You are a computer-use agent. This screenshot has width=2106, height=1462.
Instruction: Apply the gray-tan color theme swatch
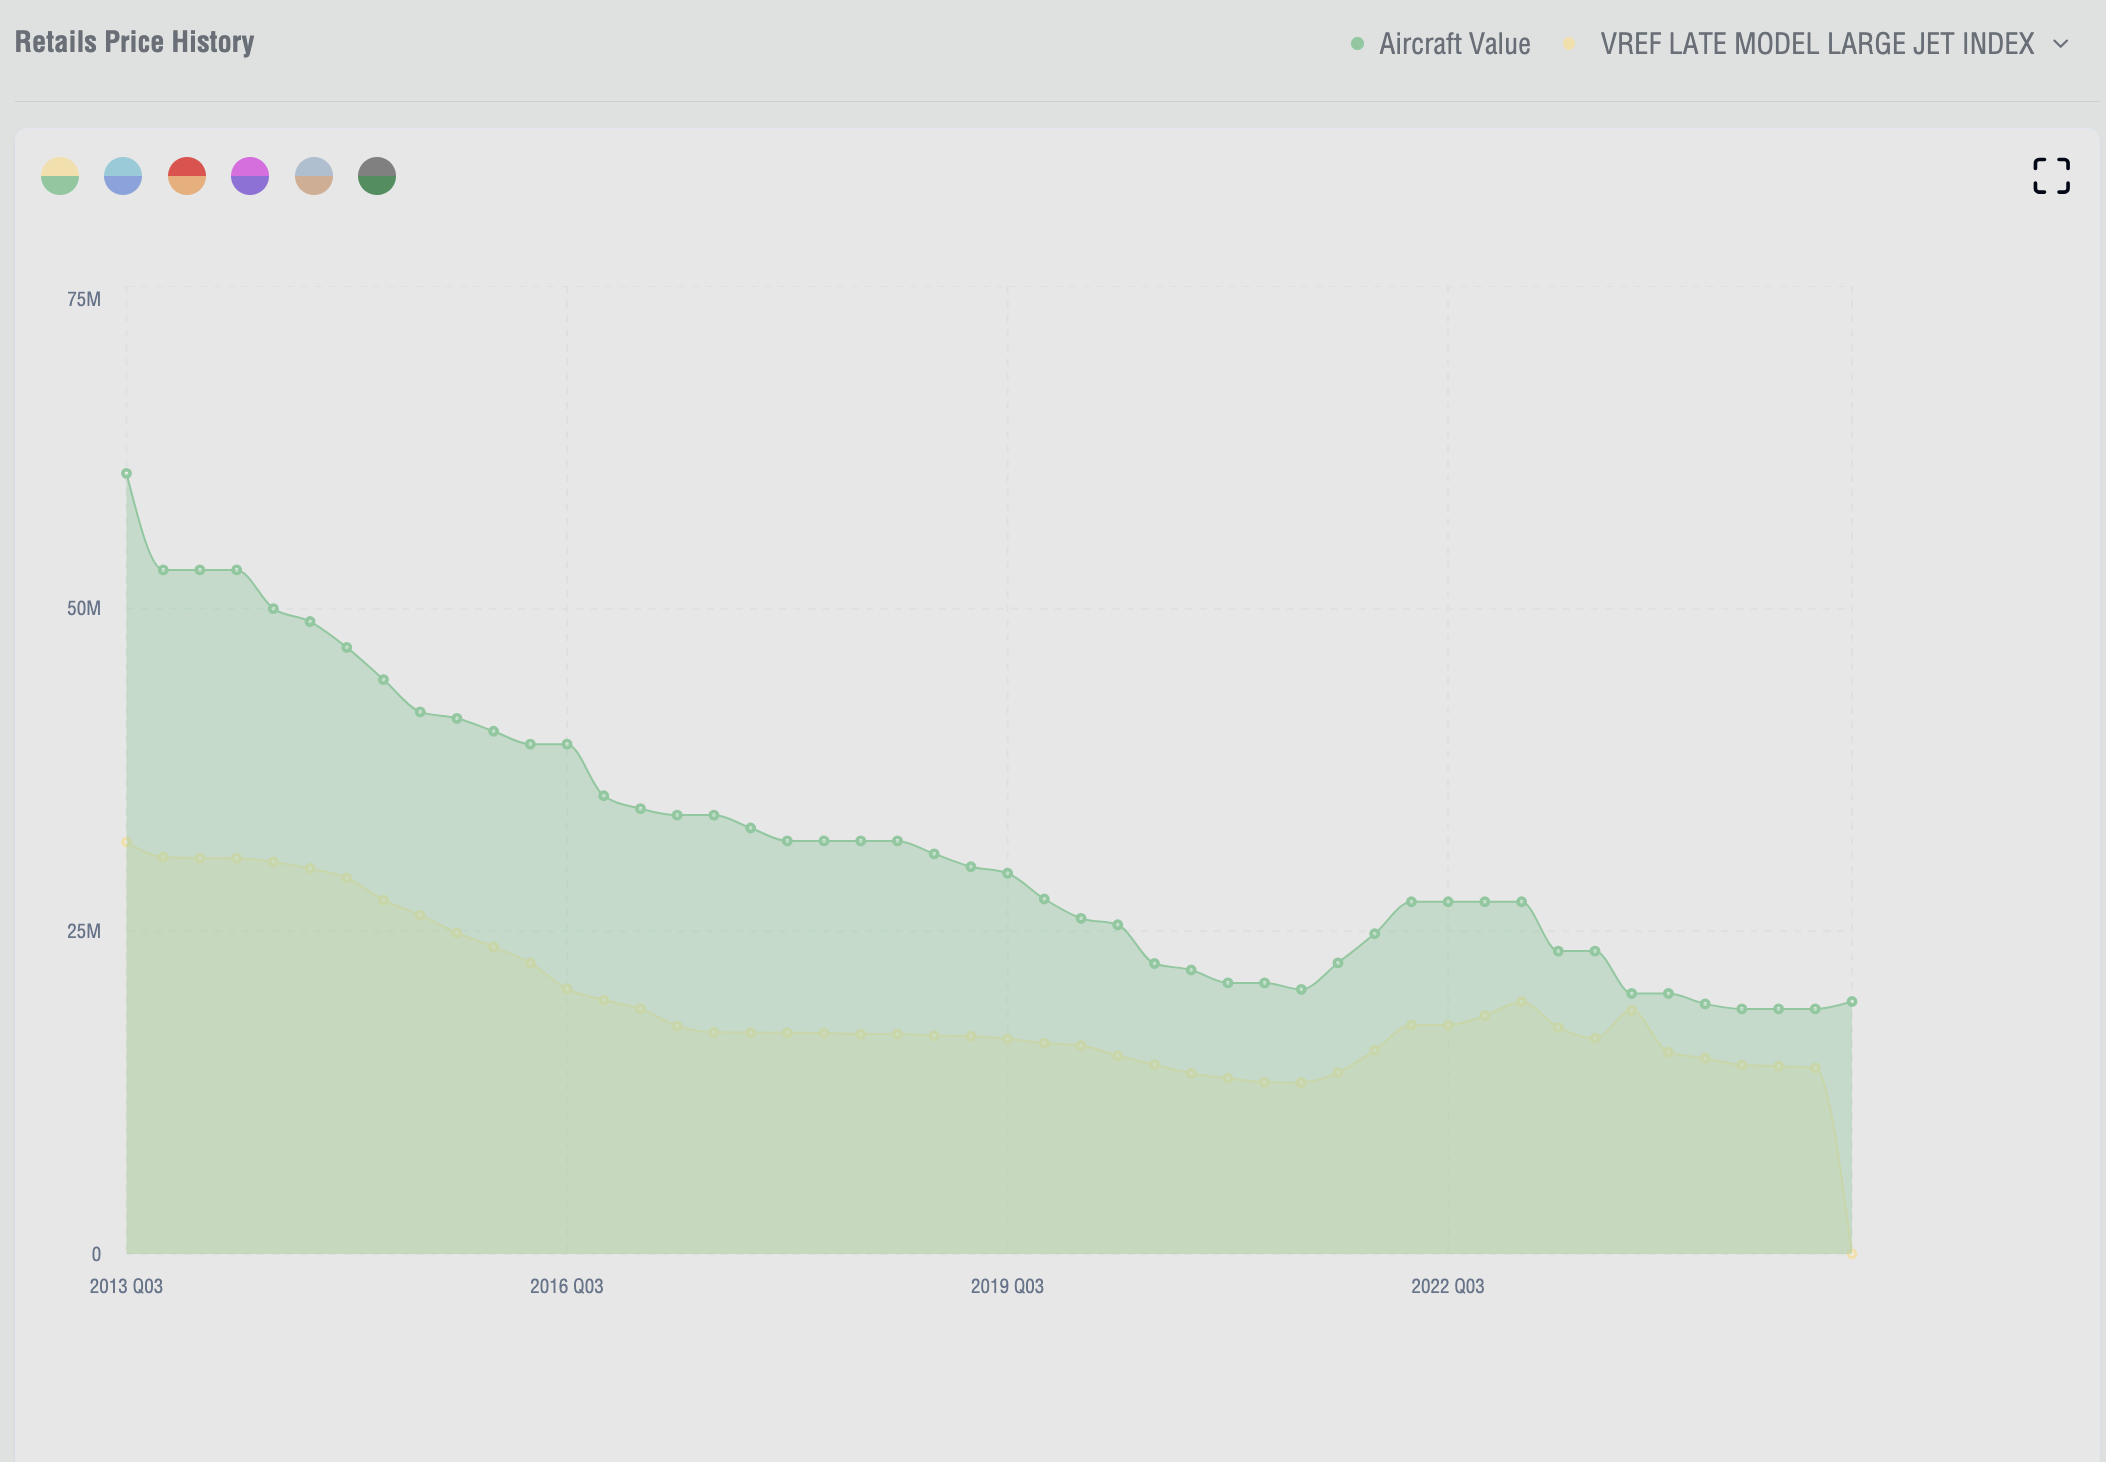click(314, 176)
